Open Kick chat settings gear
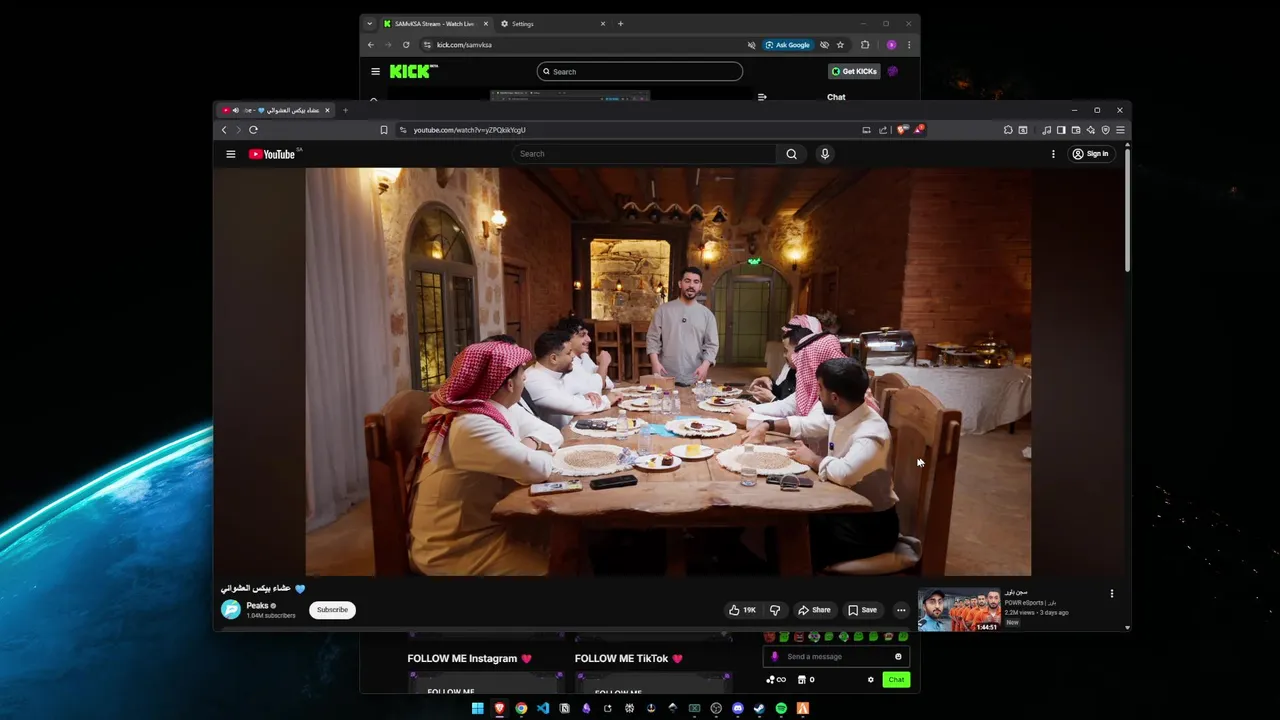The width and height of the screenshot is (1280, 720). click(x=870, y=680)
